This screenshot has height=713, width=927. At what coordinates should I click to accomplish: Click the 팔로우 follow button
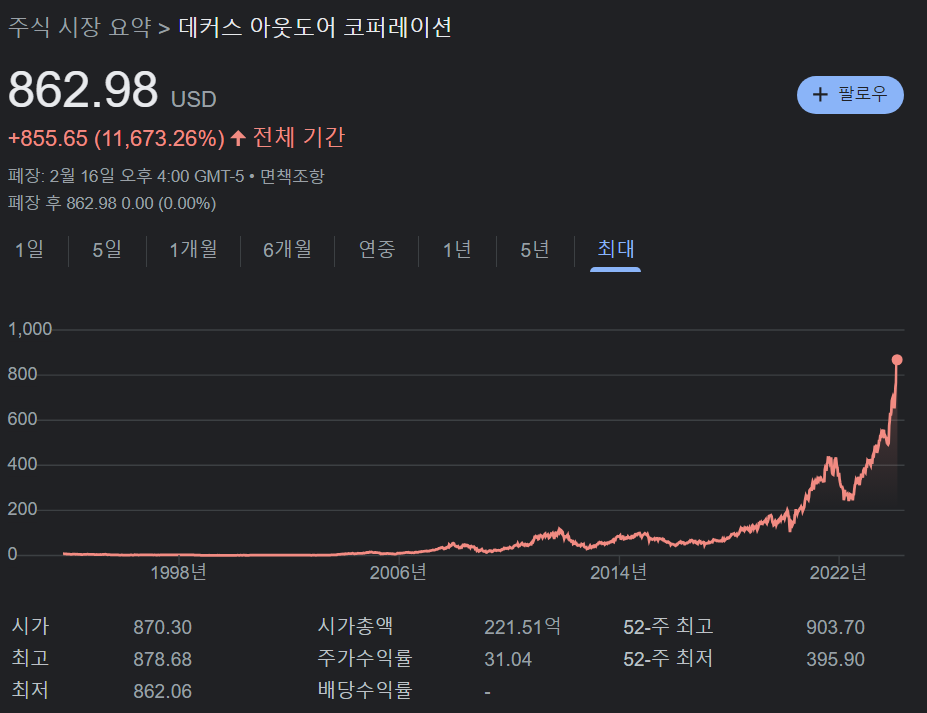pos(850,95)
